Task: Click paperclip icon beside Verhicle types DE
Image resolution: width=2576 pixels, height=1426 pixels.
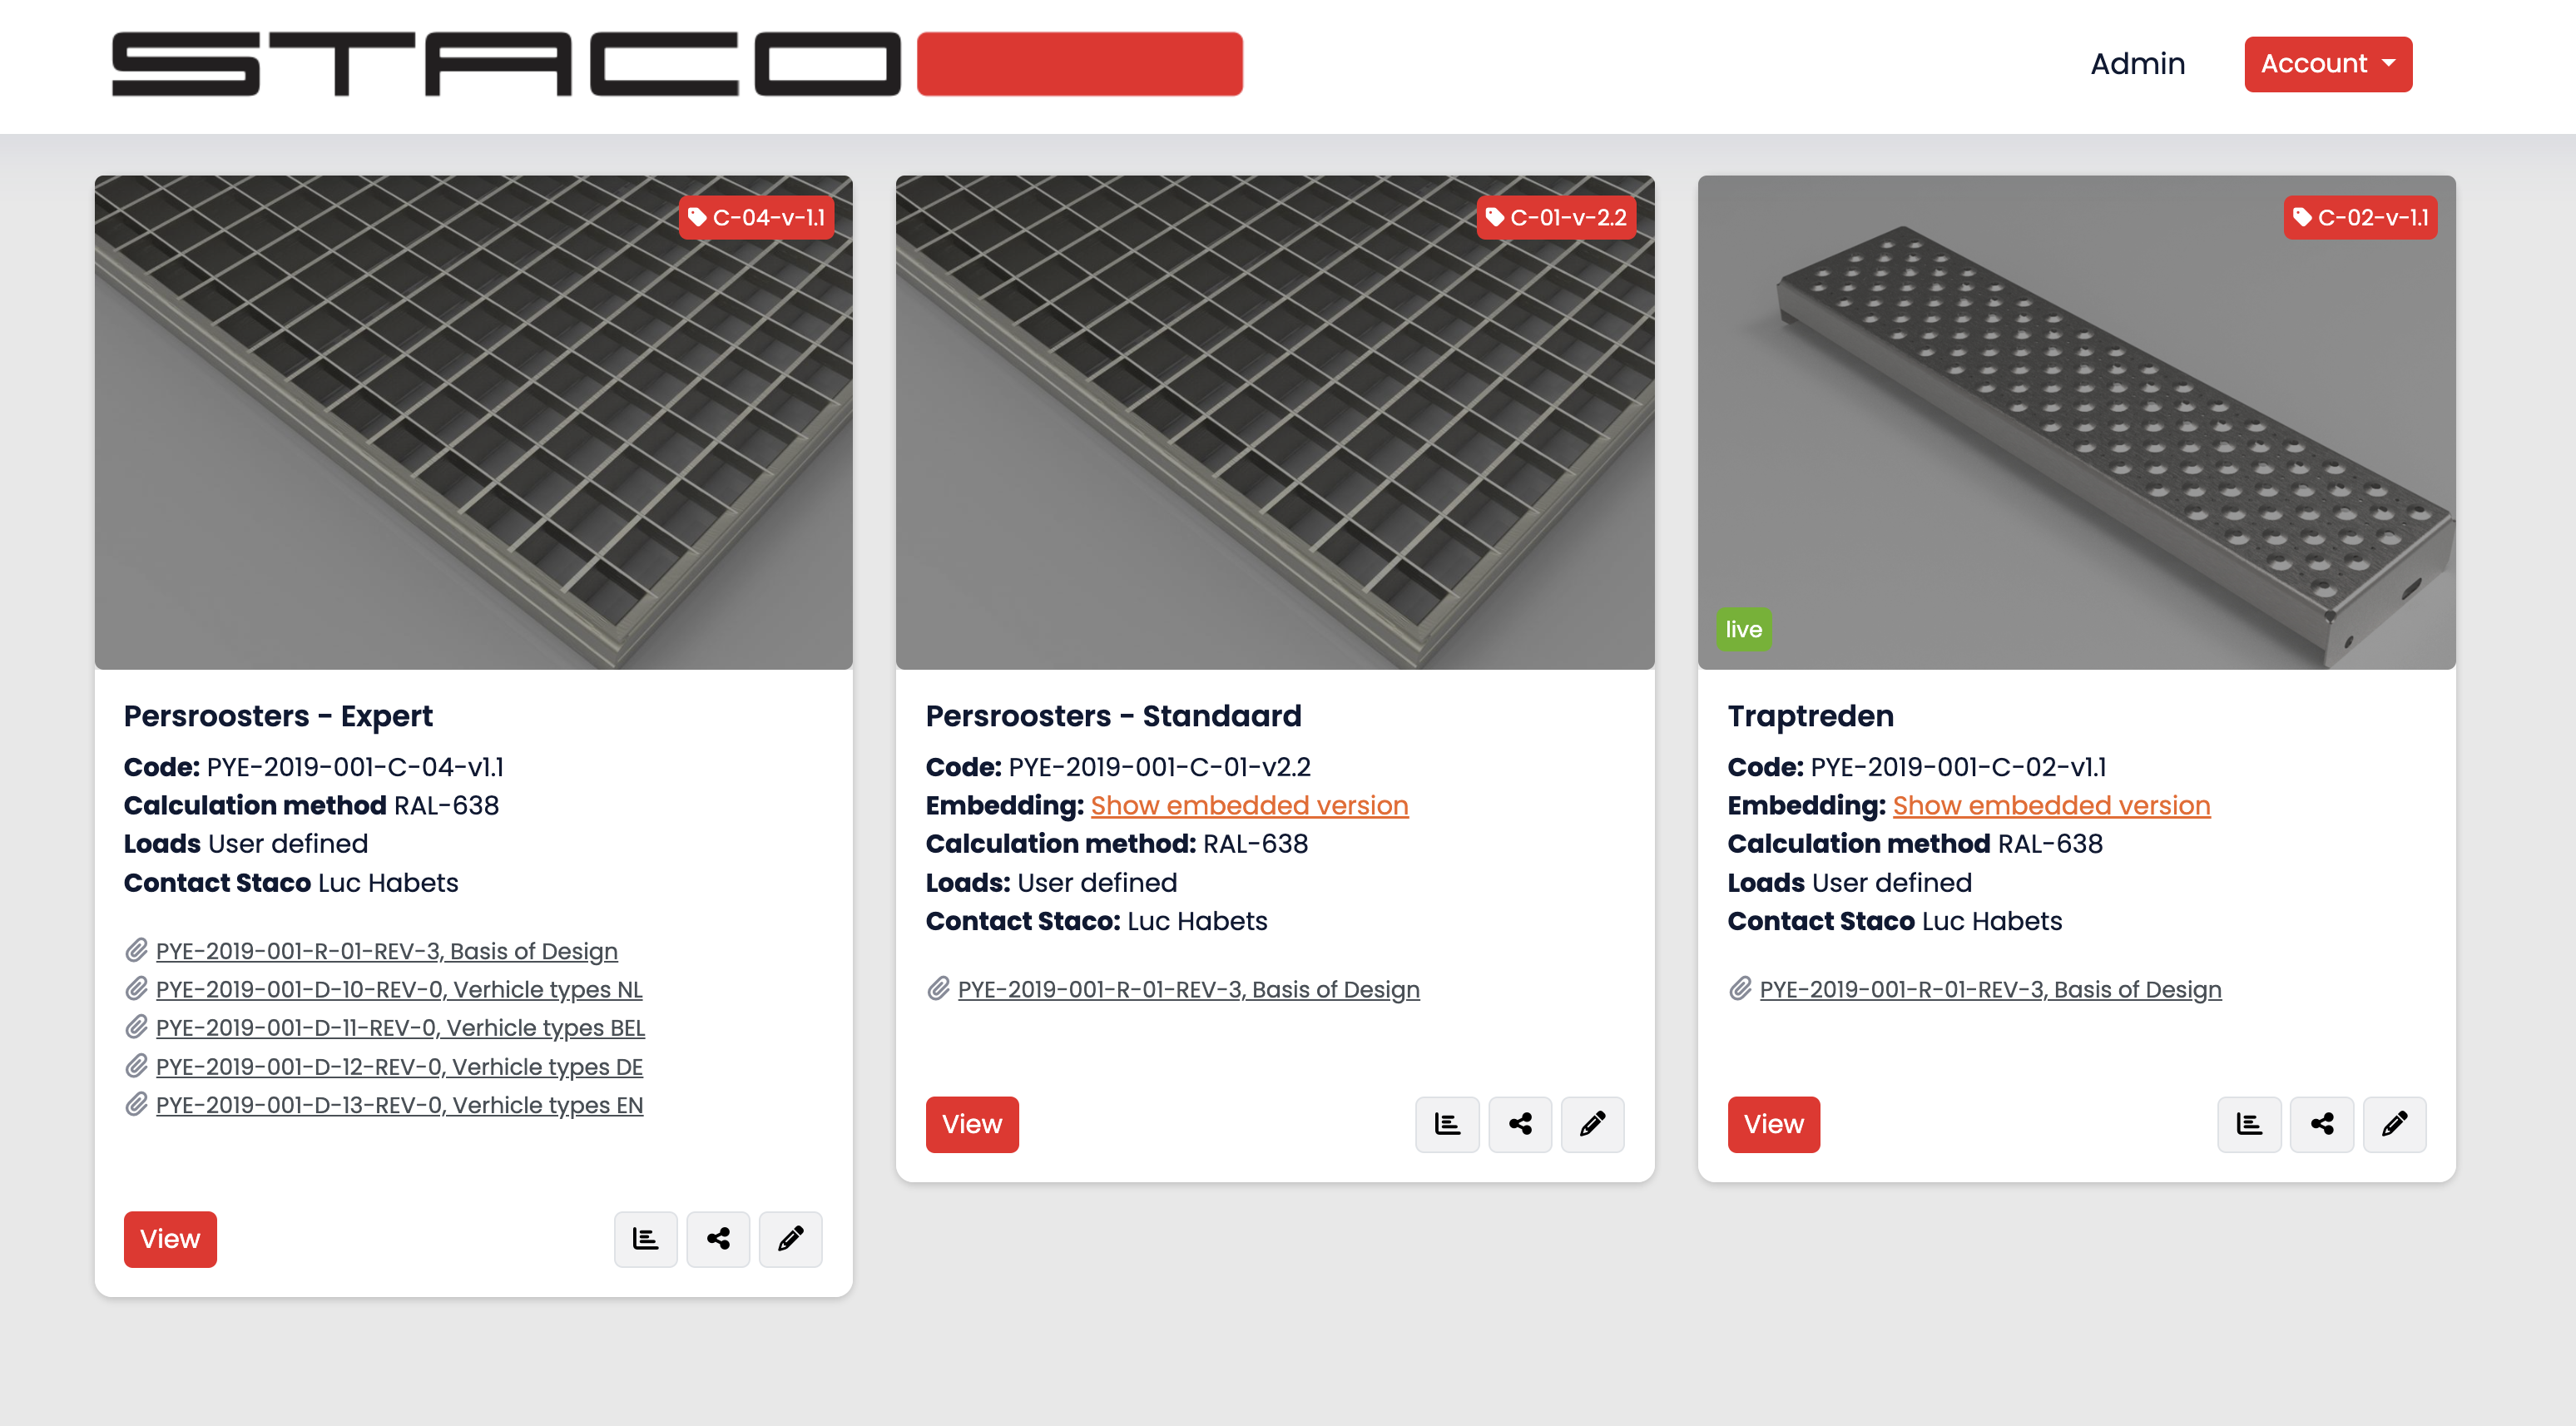Action: tap(137, 1066)
